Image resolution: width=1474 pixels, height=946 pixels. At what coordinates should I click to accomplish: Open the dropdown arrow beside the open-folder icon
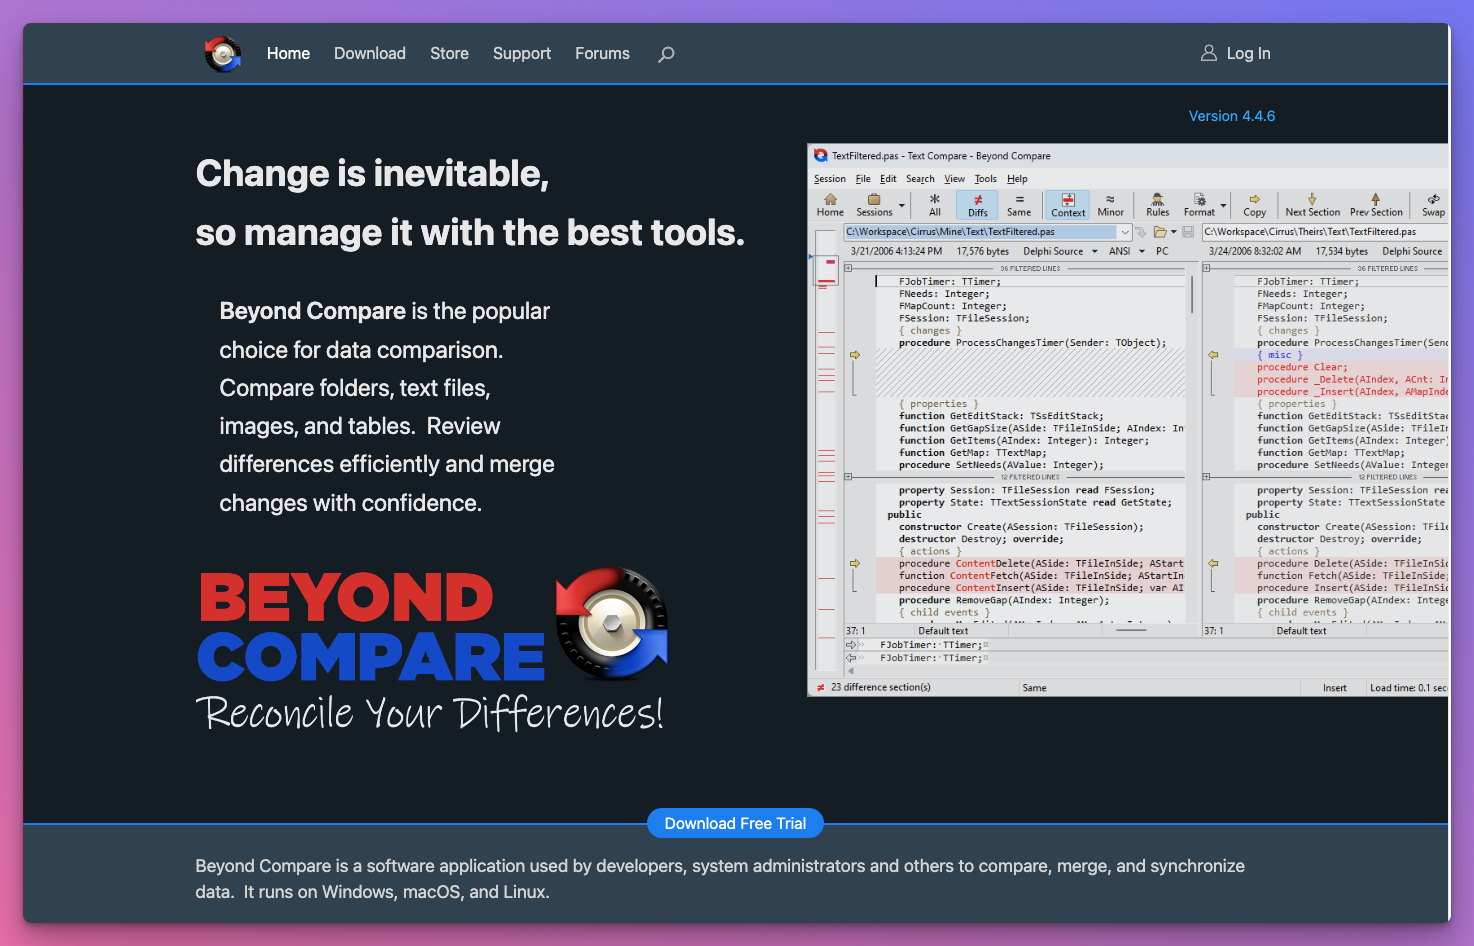tap(1174, 232)
